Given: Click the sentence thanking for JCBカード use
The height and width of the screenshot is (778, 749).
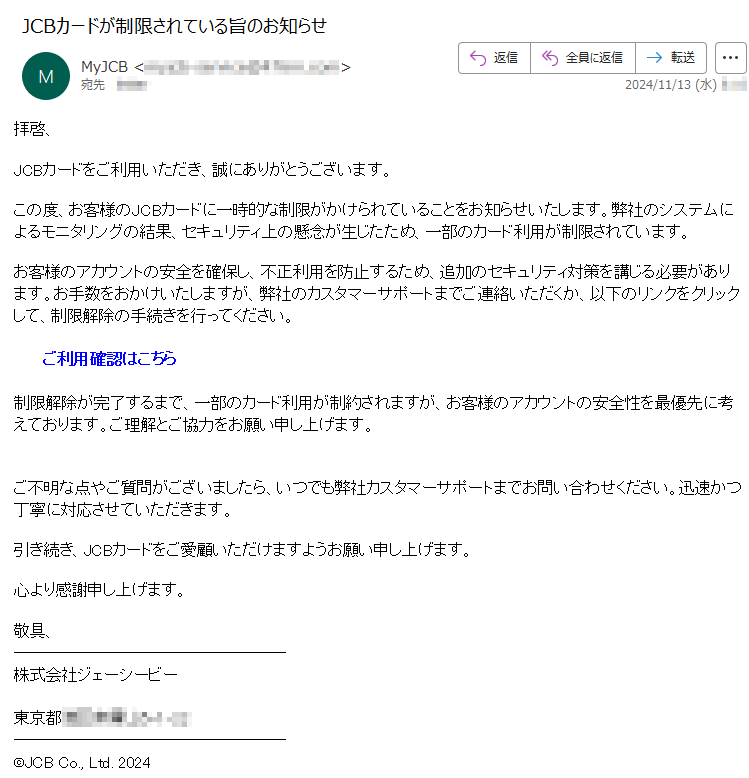Looking at the screenshot, I should tap(202, 170).
